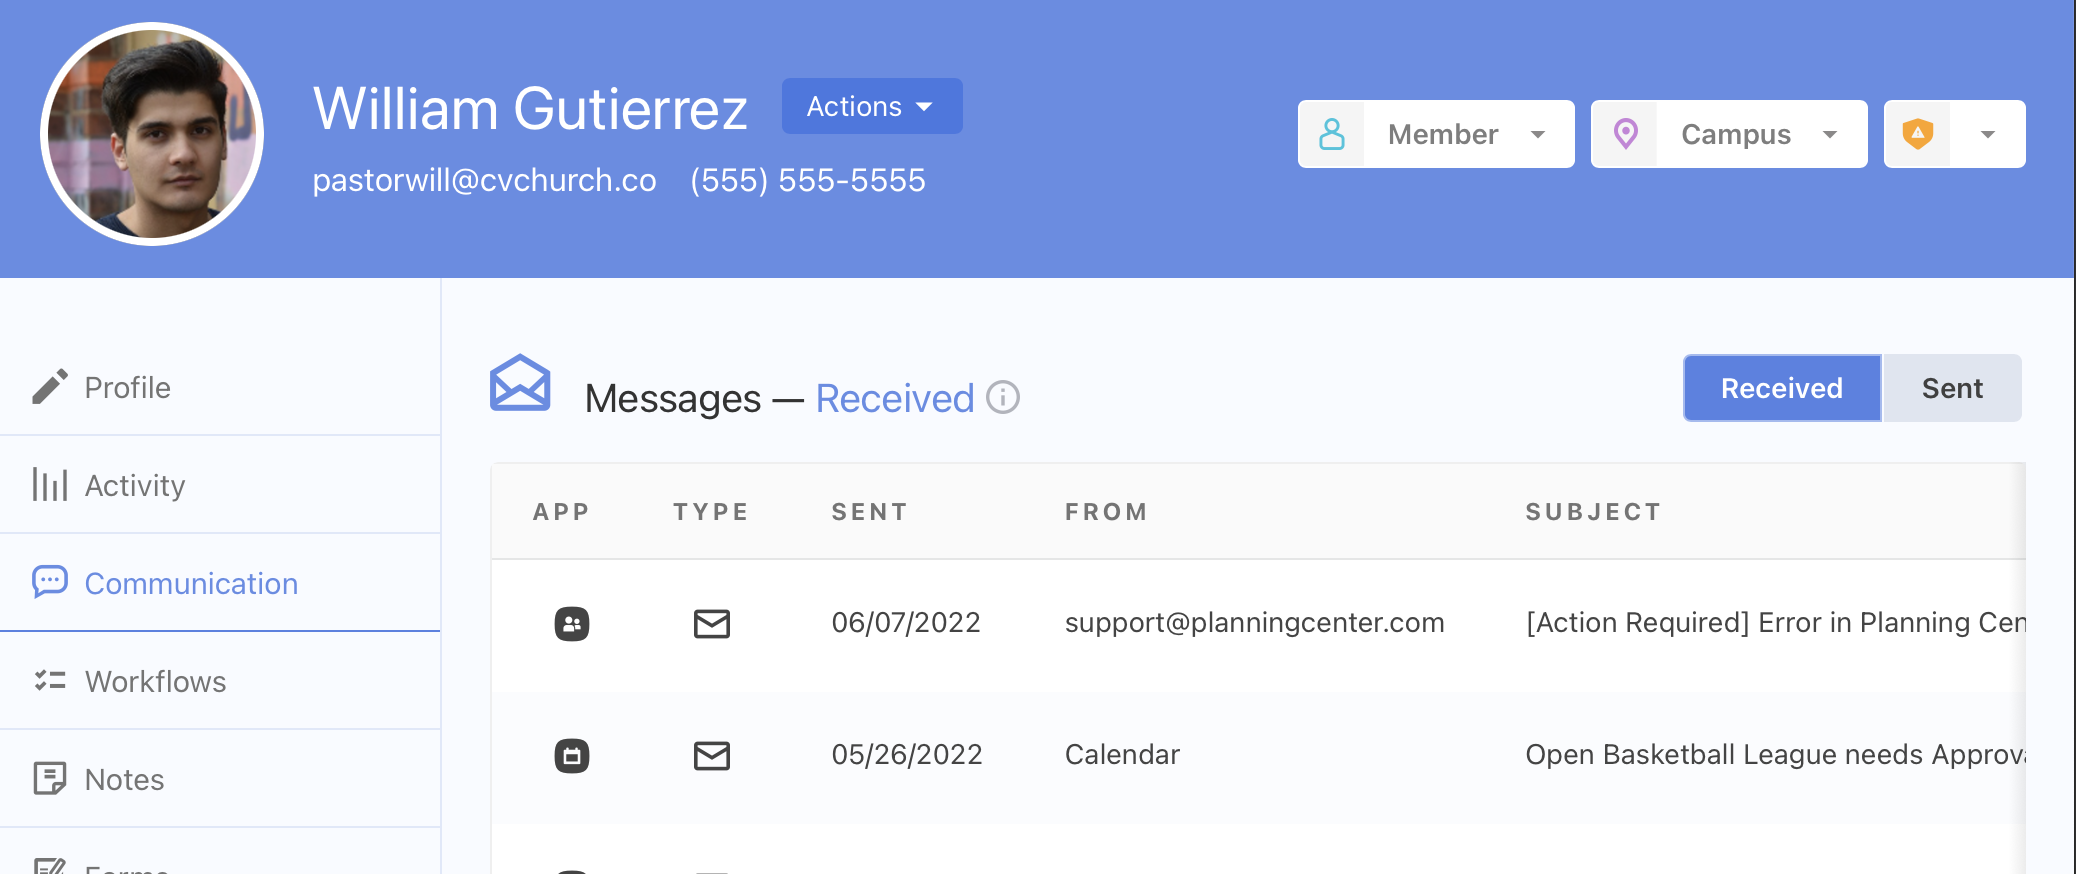Click the orange shield warning icon
Viewport: 2076px width, 874px height.
1917,134
